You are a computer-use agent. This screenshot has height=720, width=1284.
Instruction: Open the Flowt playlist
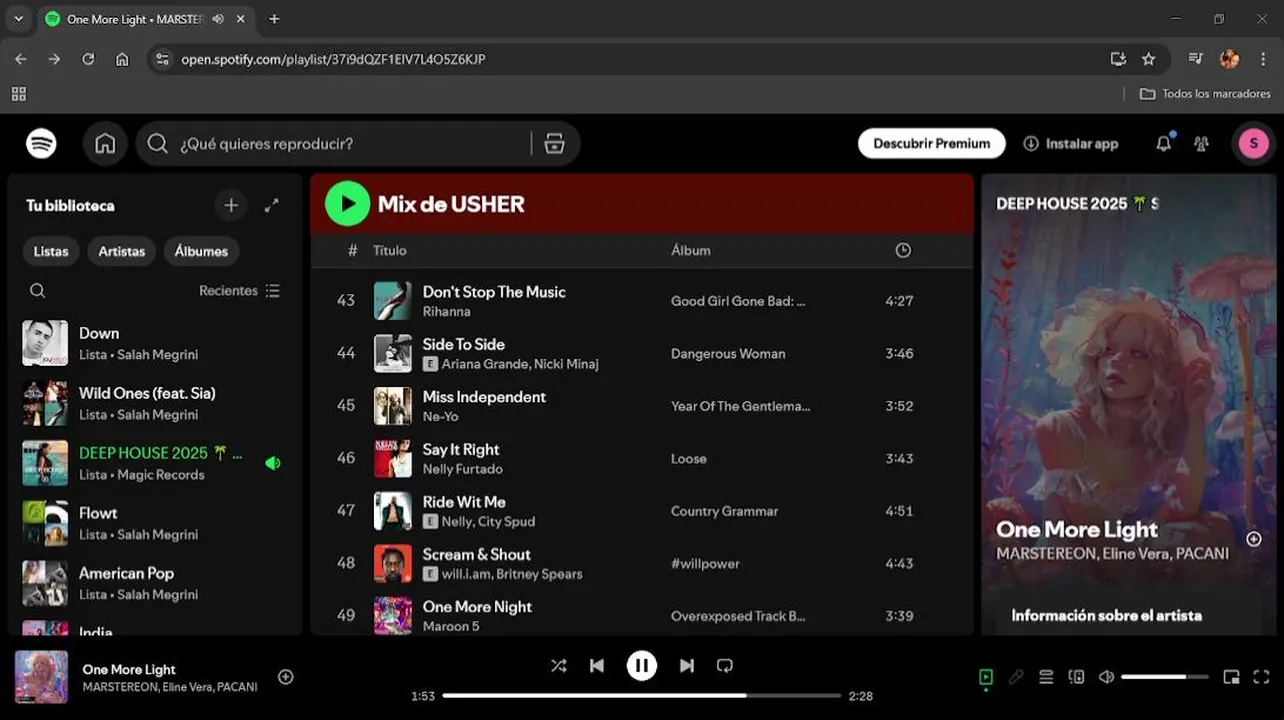[155, 523]
